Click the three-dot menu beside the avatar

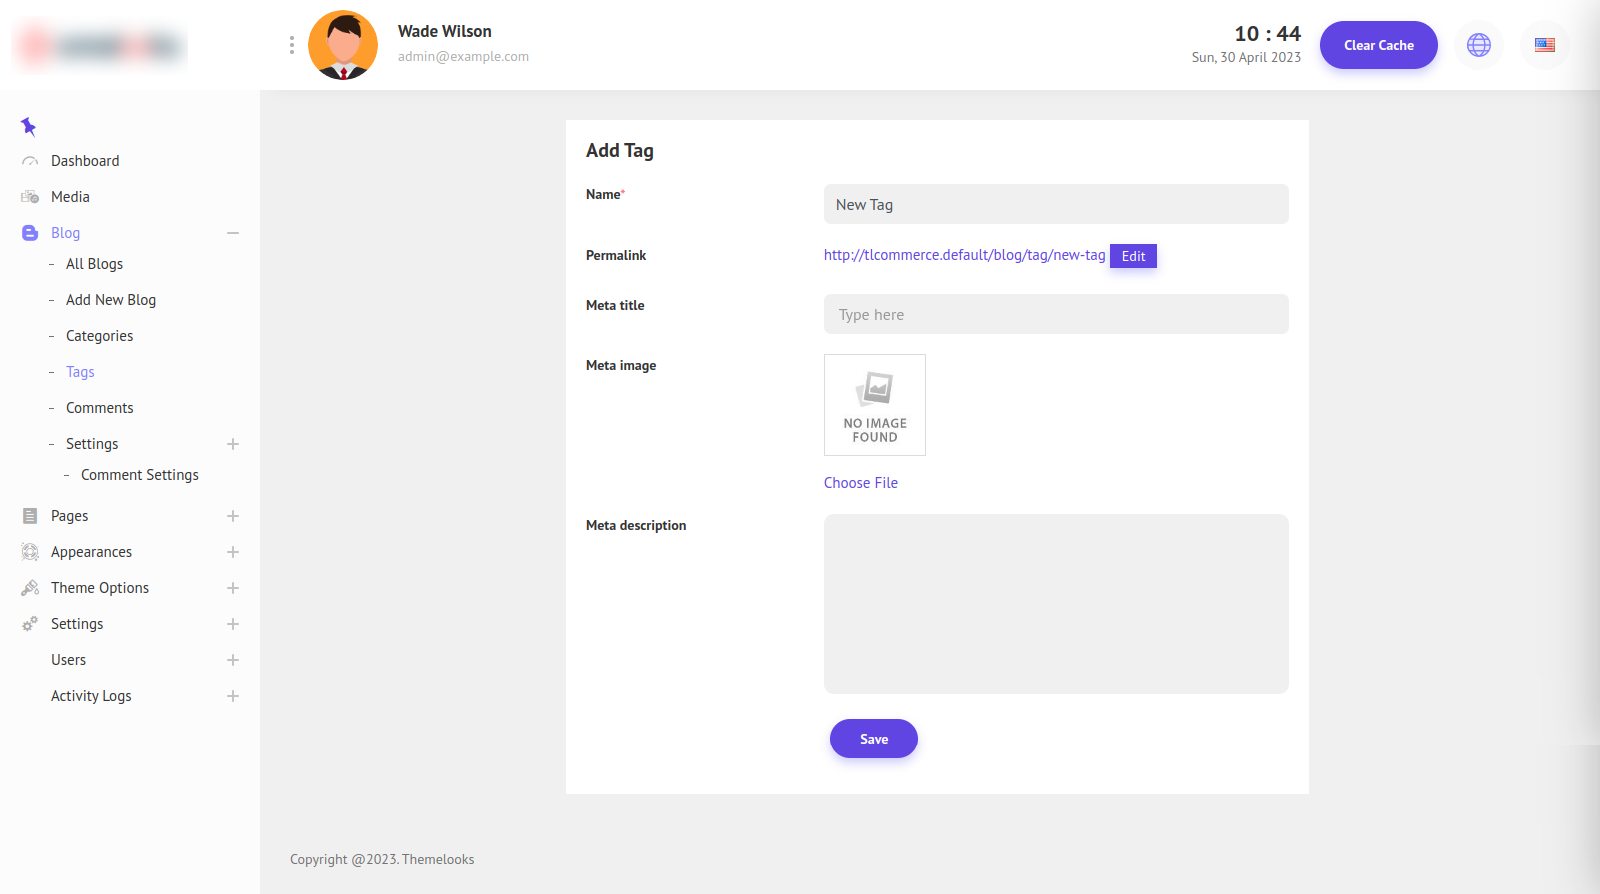coord(291,45)
